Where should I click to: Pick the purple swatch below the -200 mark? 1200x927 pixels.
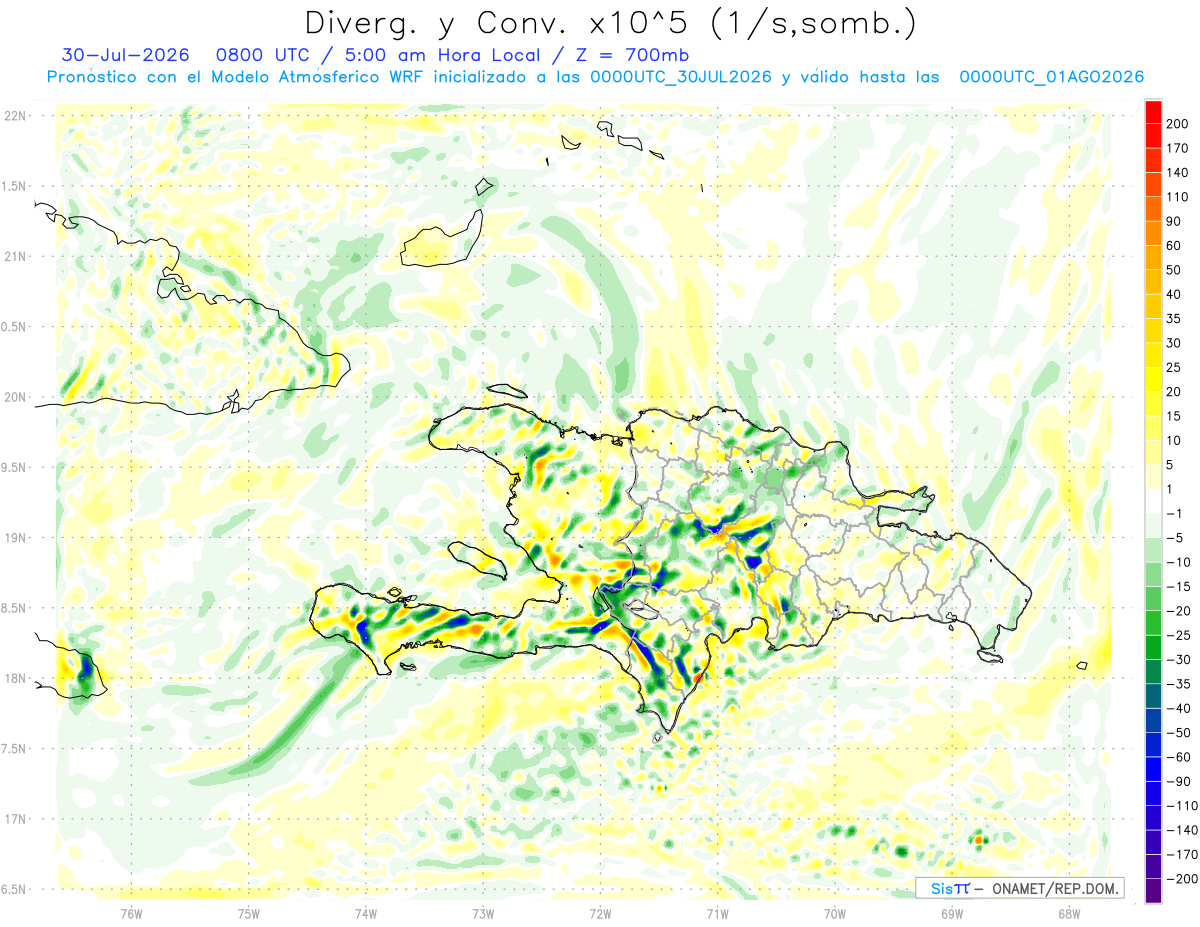1153,890
